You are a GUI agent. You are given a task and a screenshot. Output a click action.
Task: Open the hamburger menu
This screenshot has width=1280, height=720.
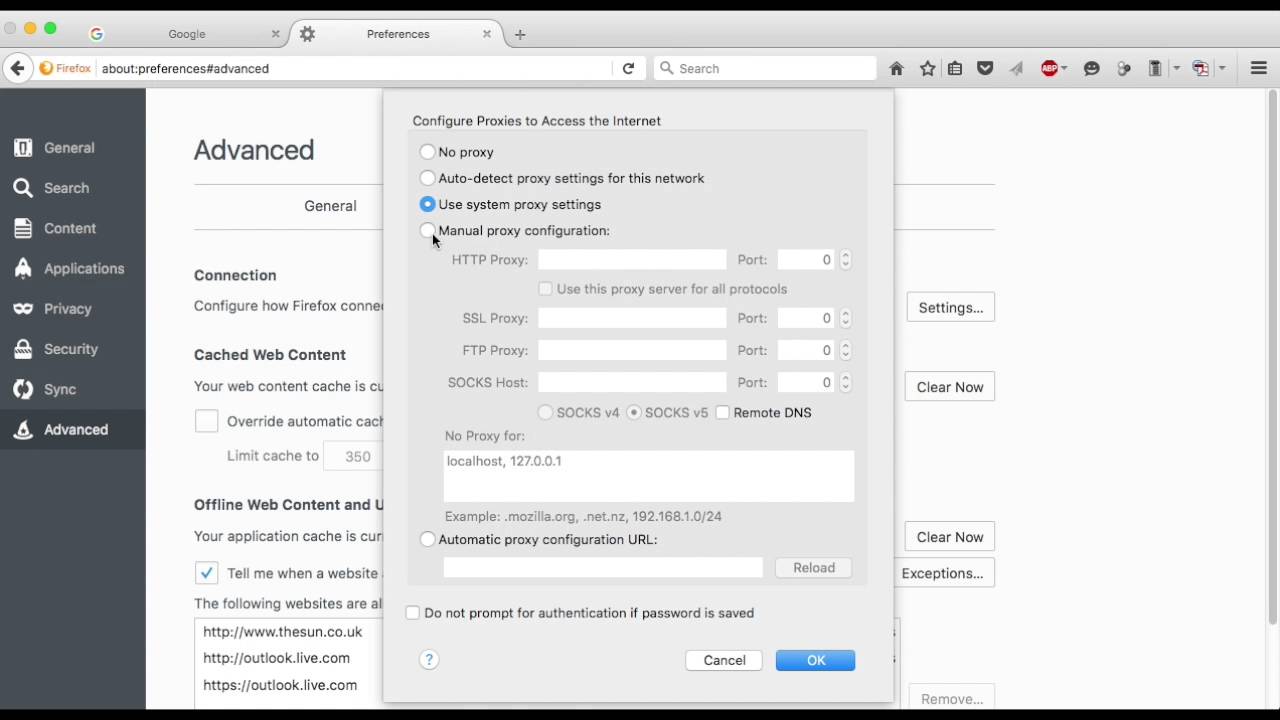tap(1258, 69)
